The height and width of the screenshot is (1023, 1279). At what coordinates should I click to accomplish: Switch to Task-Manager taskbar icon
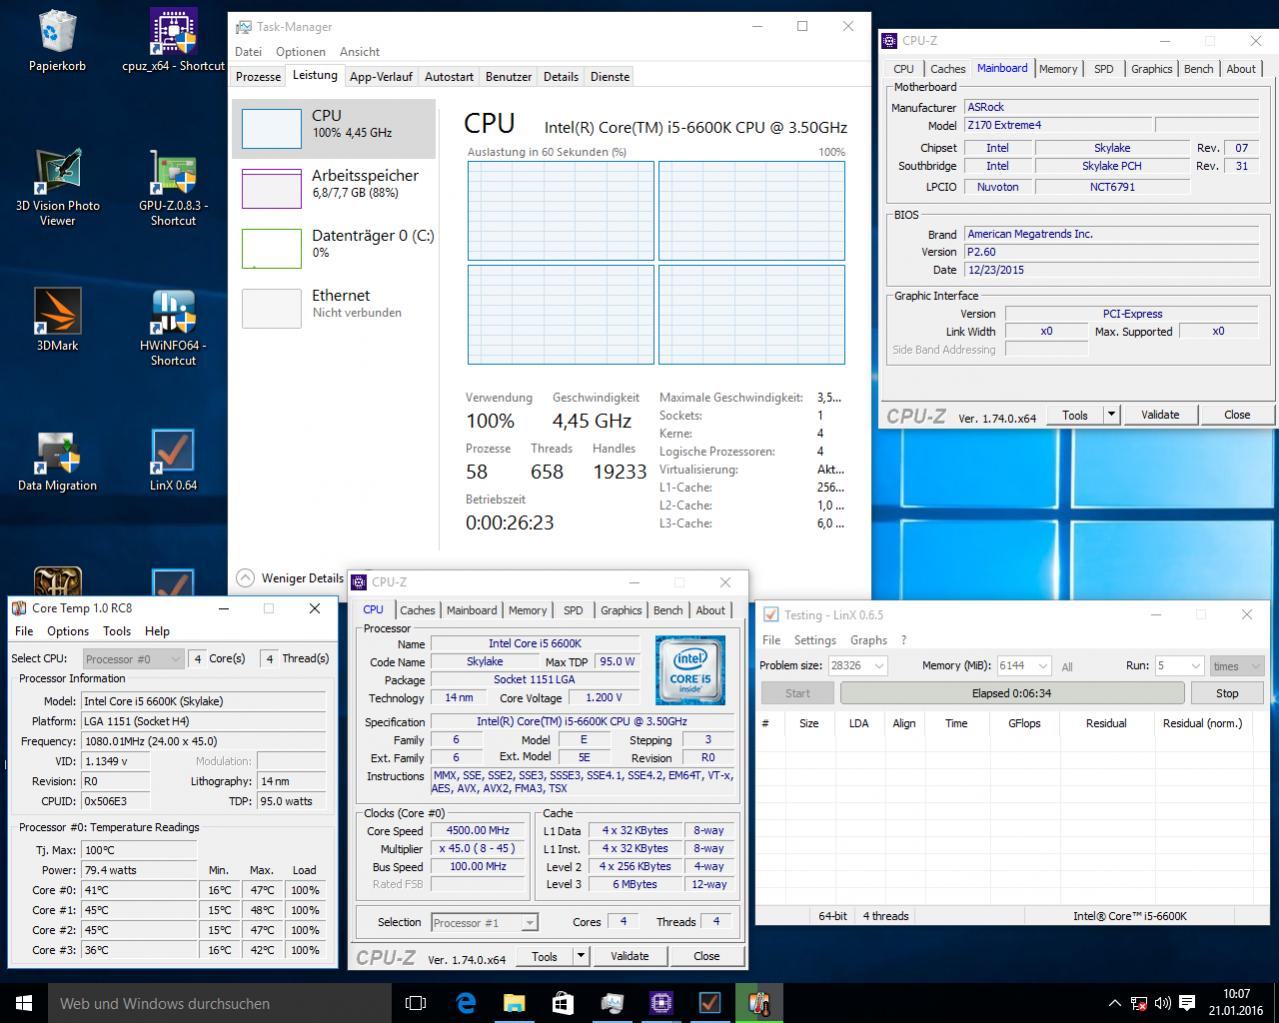click(x=612, y=1003)
